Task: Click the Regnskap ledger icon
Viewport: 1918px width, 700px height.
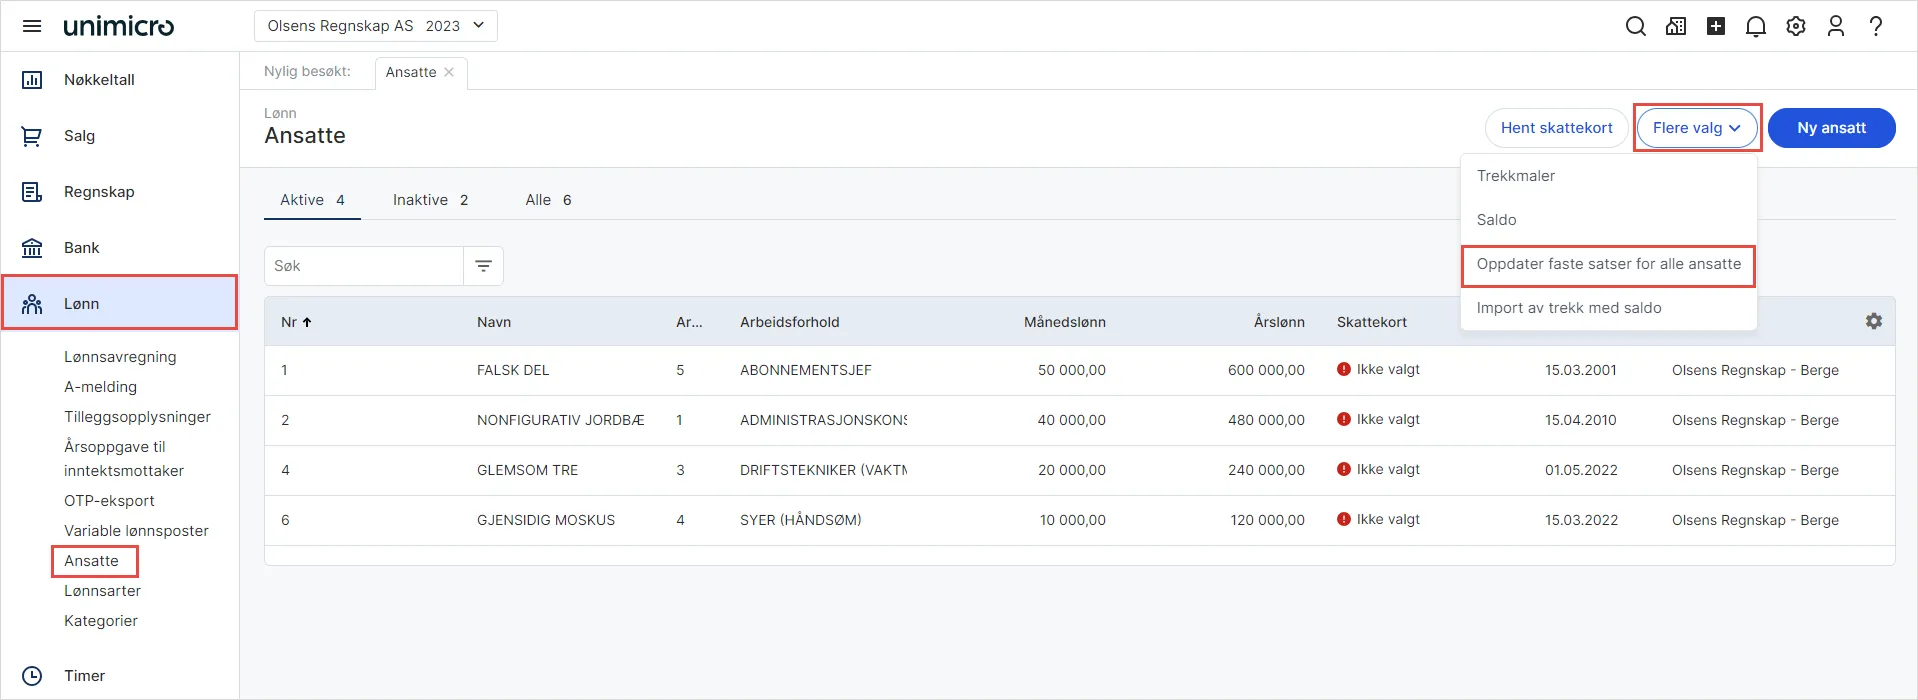Action: click(32, 192)
